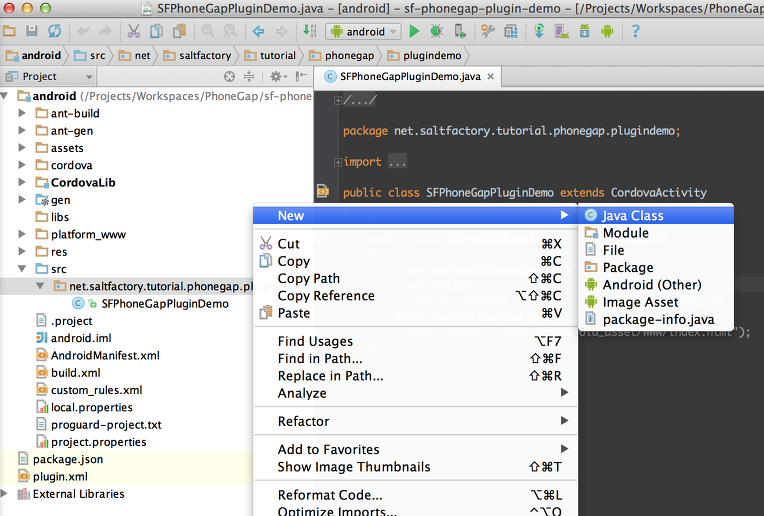Open Add to Favorites submenu
The width and height of the screenshot is (764, 516).
[x=415, y=449]
